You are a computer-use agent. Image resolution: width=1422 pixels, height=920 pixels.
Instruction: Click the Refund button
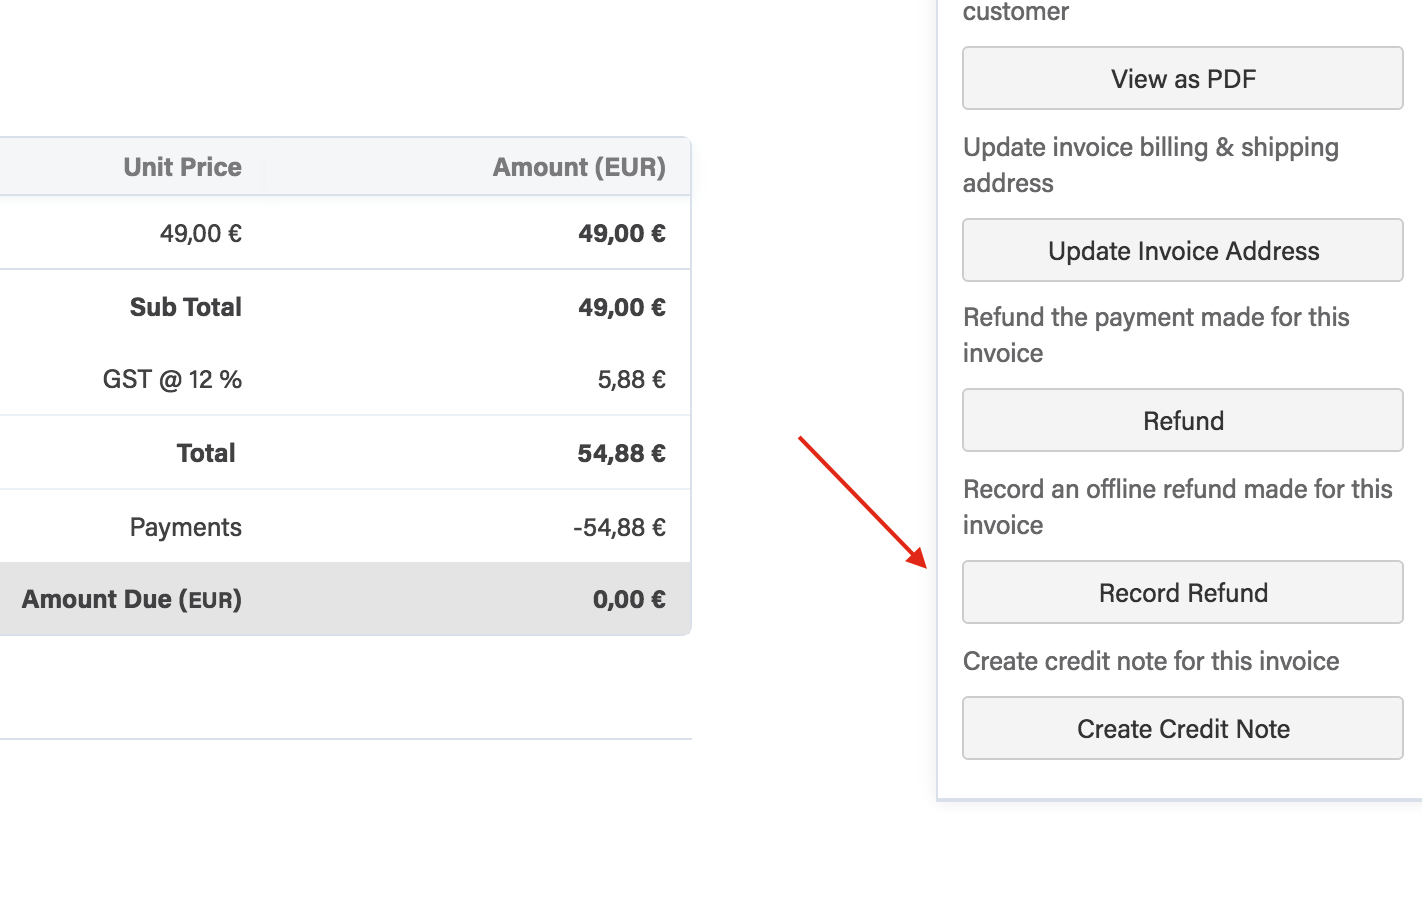click(1182, 420)
